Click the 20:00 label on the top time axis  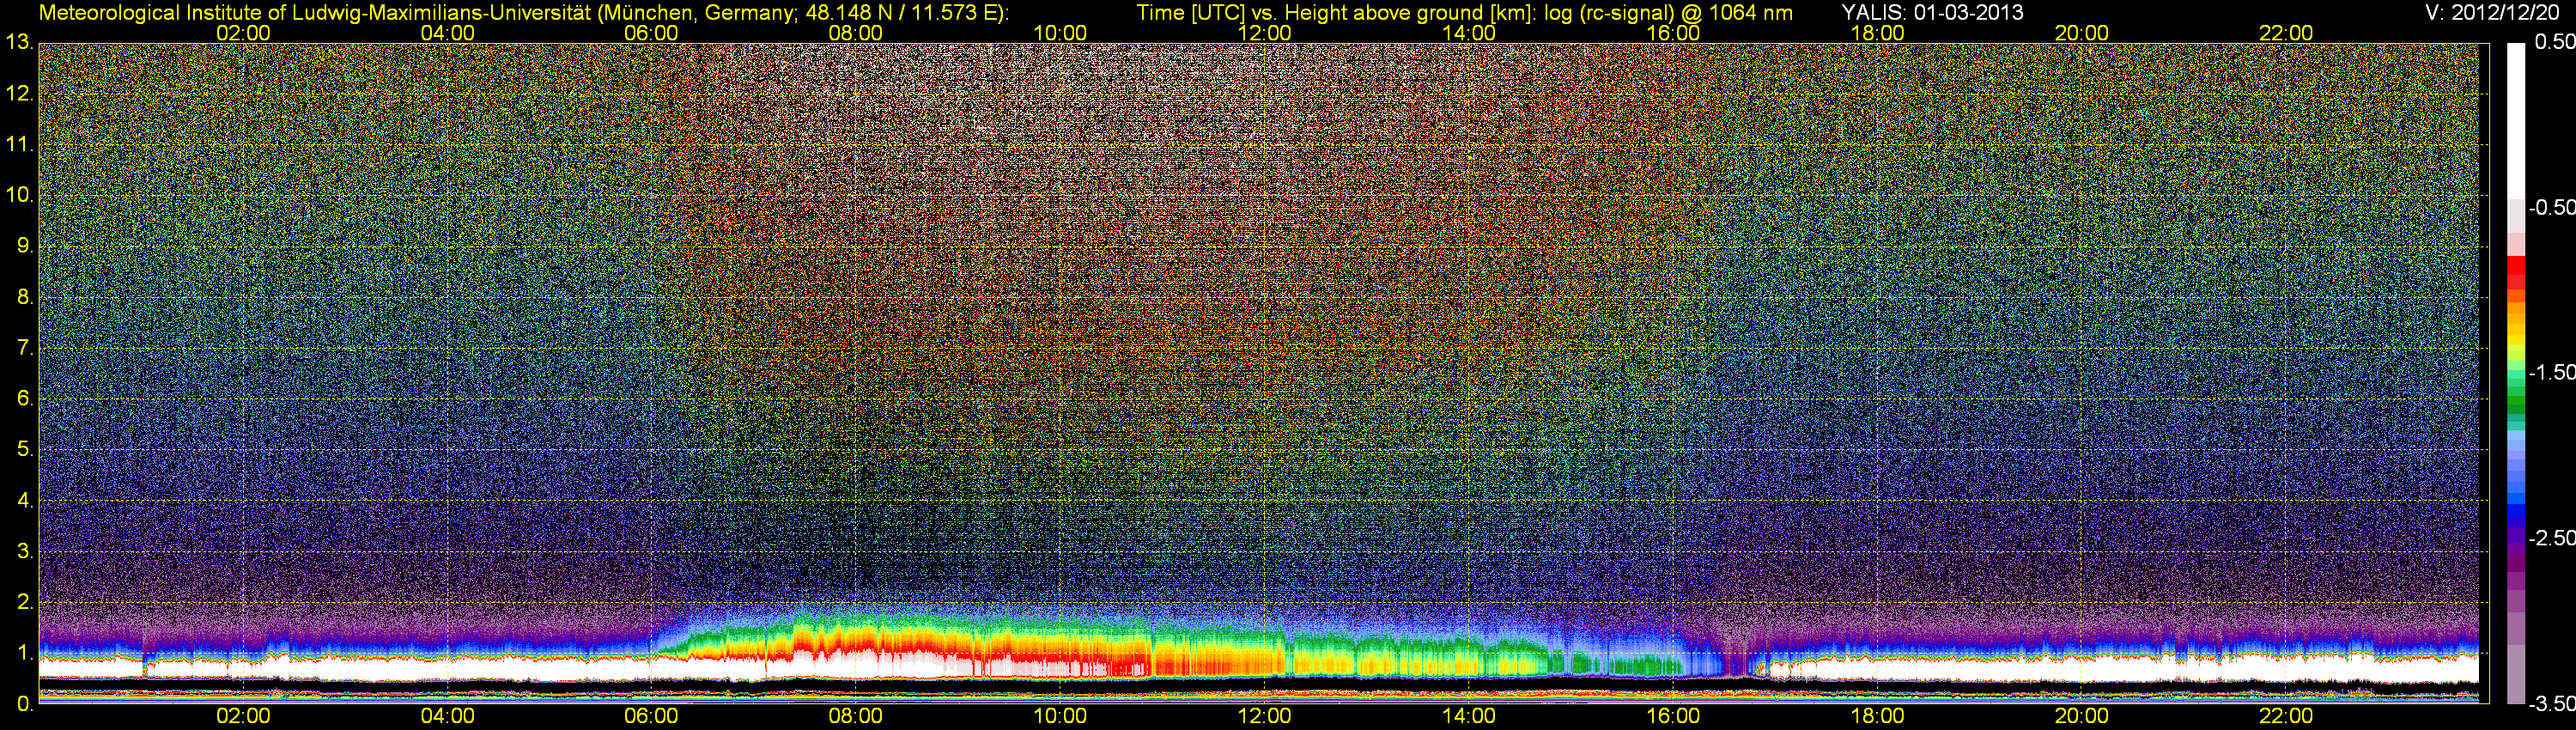(2082, 33)
